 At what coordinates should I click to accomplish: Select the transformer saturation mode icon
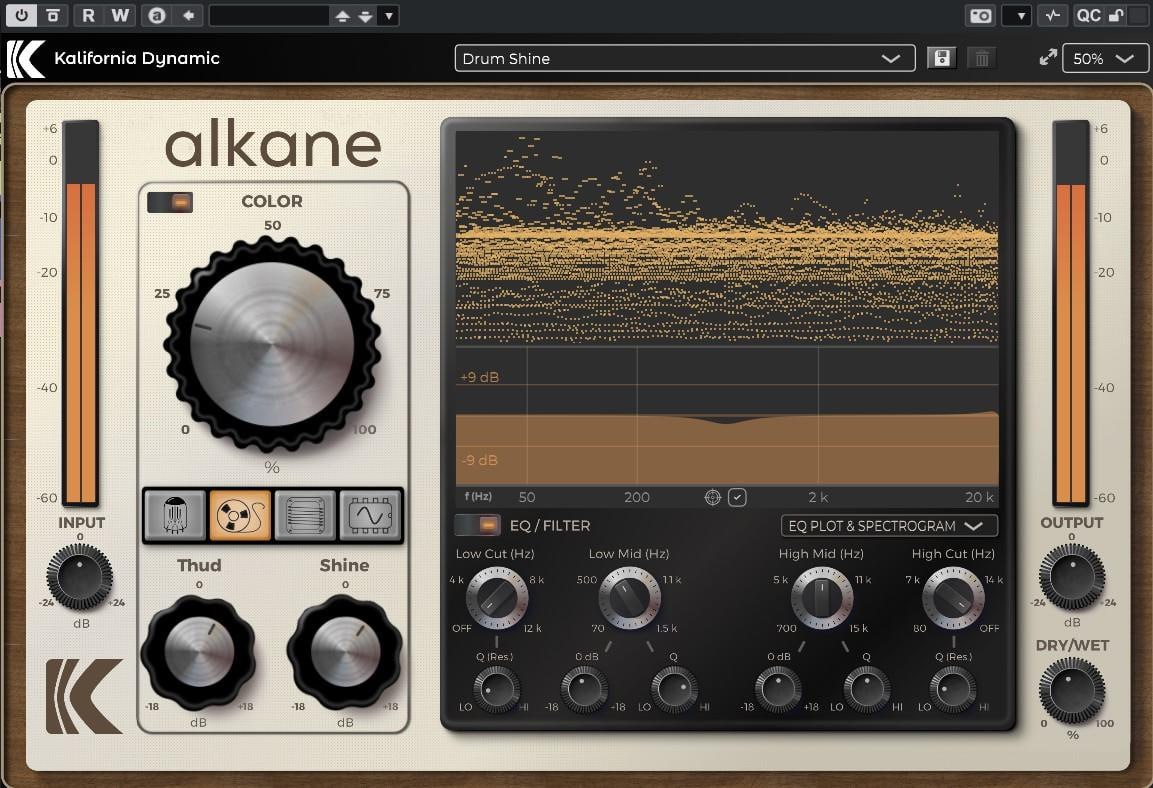(x=305, y=515)
